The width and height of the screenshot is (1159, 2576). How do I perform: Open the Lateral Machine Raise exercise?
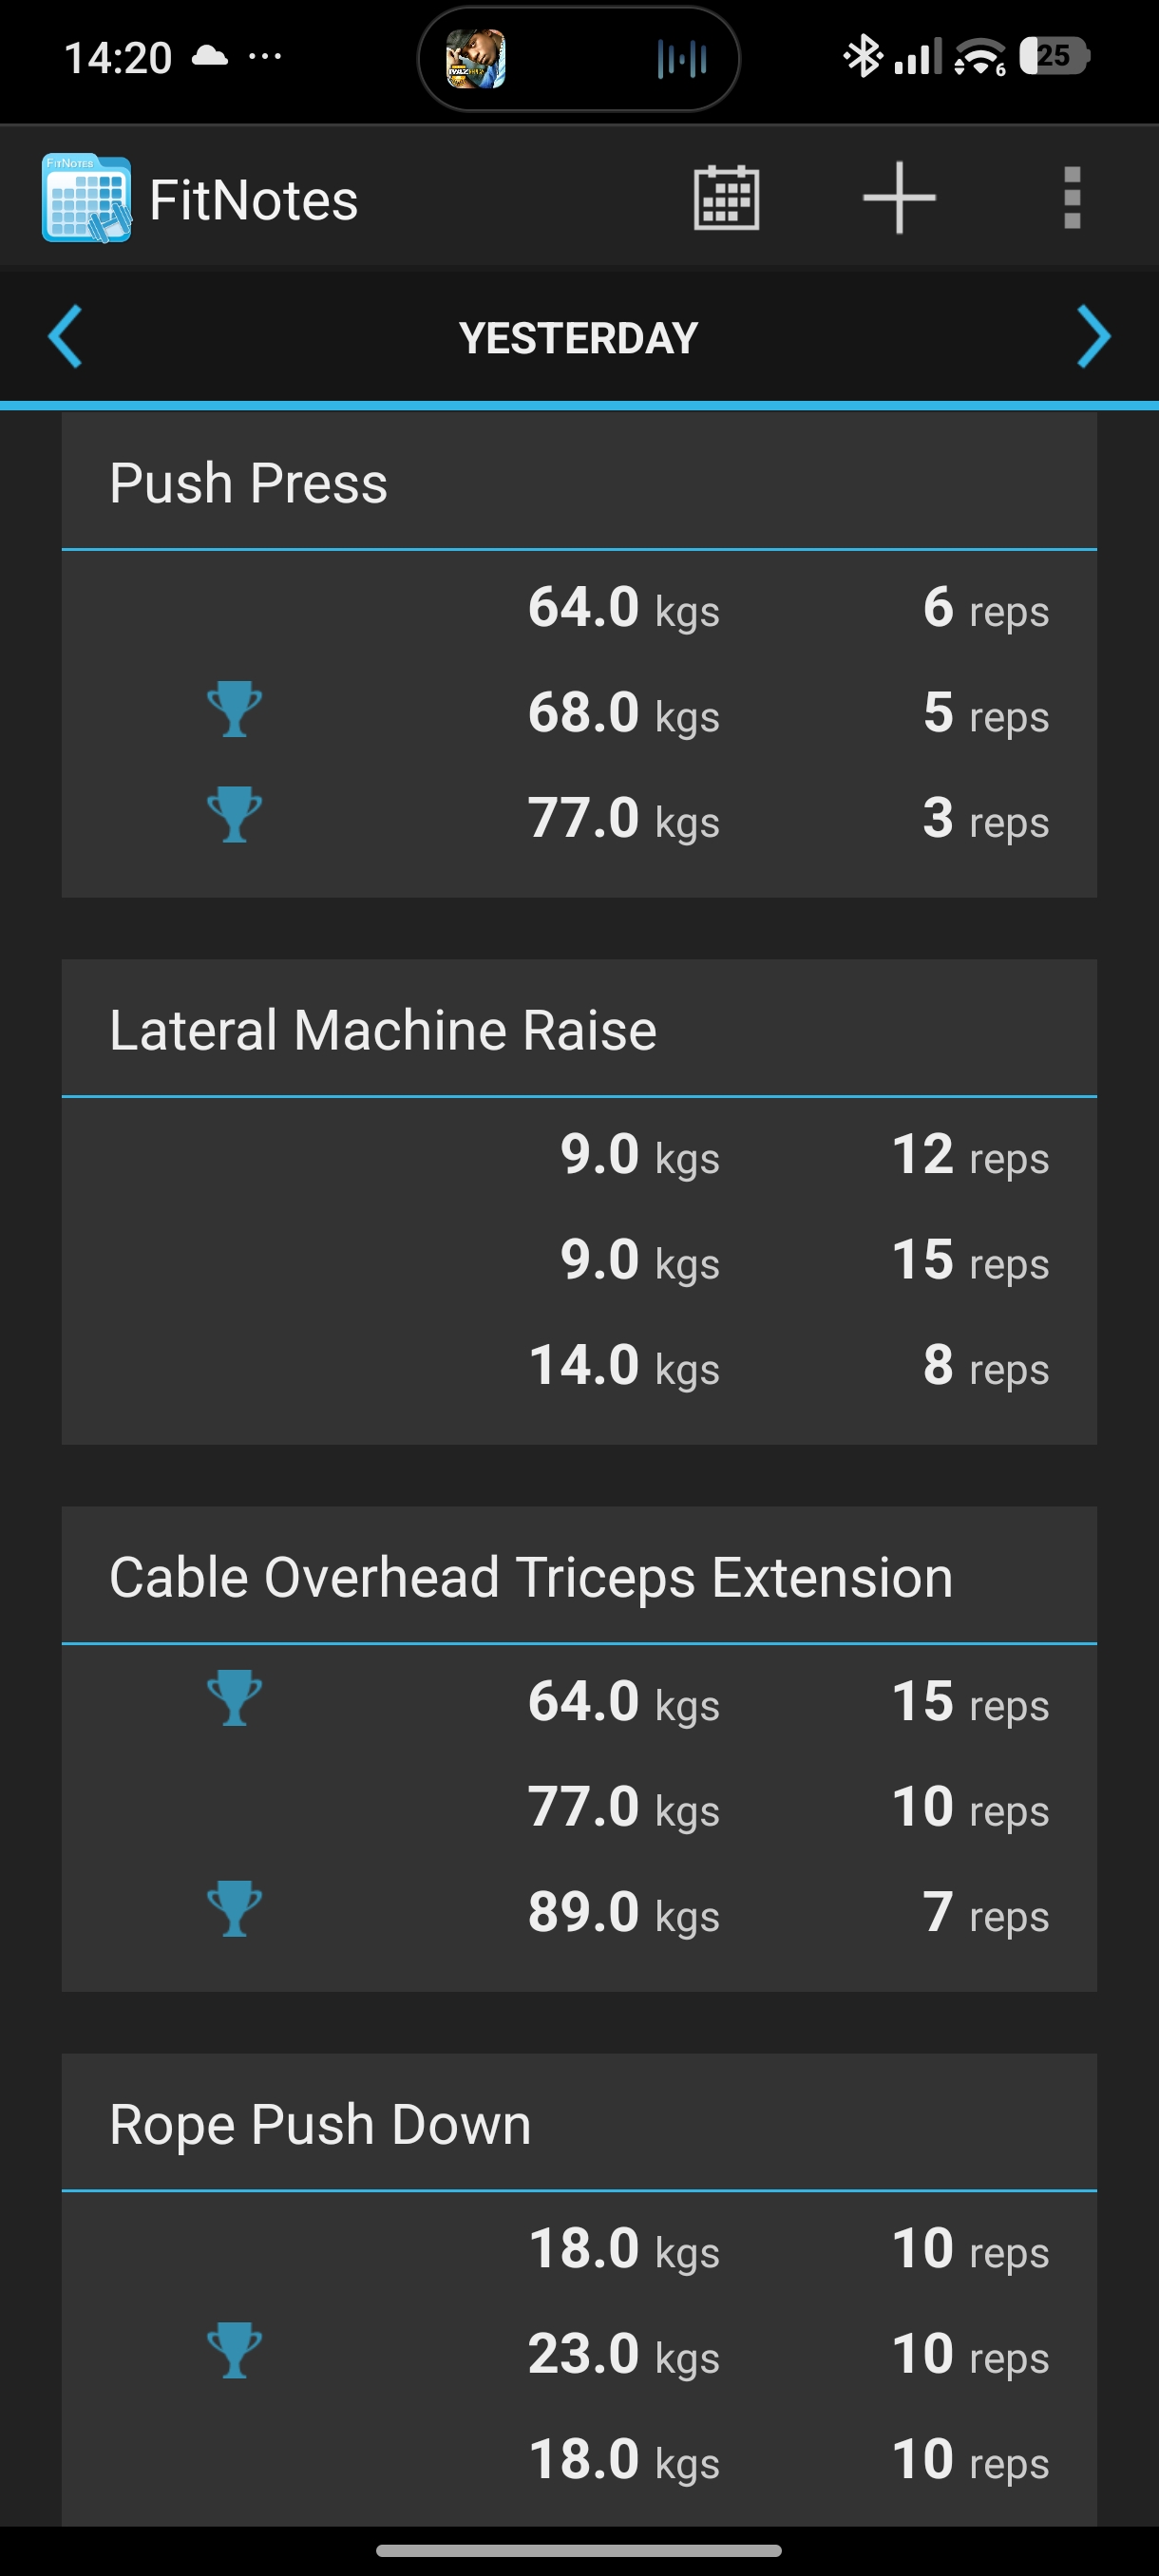point(383,1031)
